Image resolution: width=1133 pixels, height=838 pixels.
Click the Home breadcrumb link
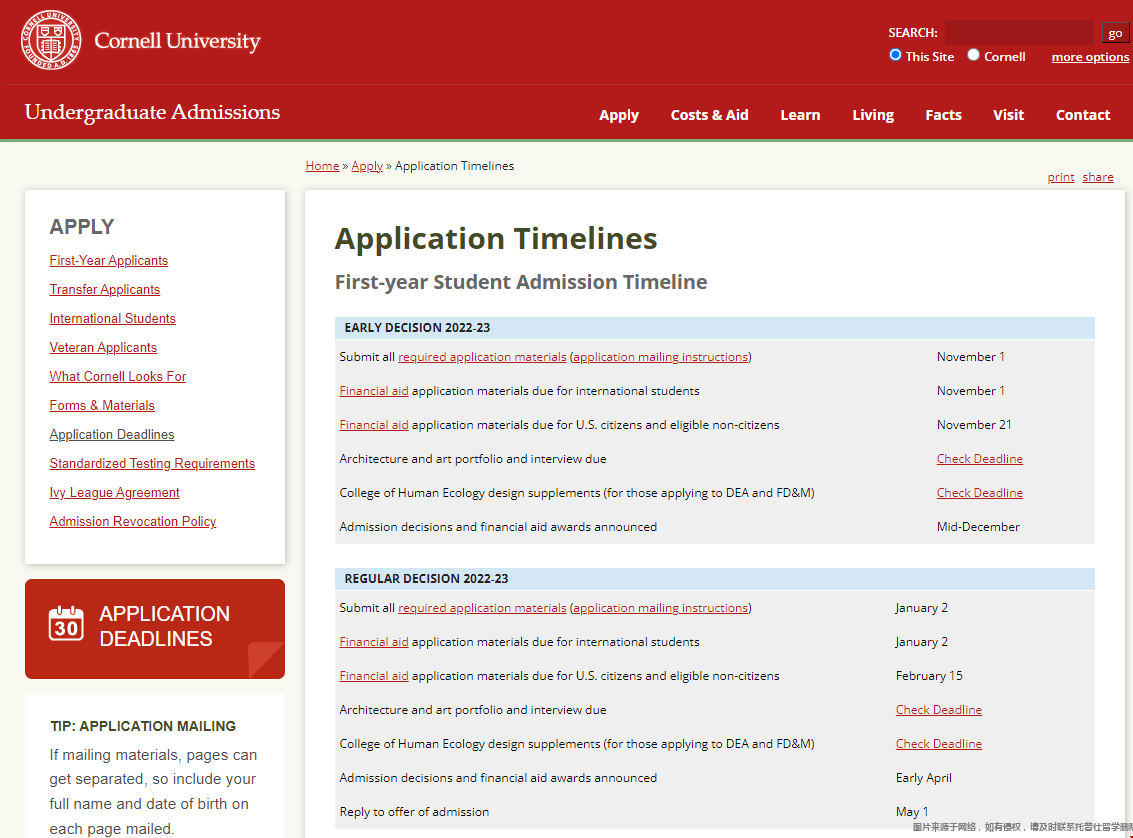[x=322, y=165]
